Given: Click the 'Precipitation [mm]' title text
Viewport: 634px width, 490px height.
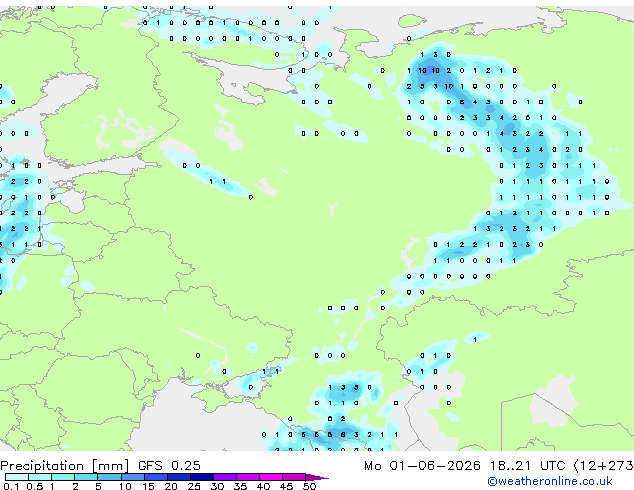Looking at the screenshot, I should (x=65, y=466).
